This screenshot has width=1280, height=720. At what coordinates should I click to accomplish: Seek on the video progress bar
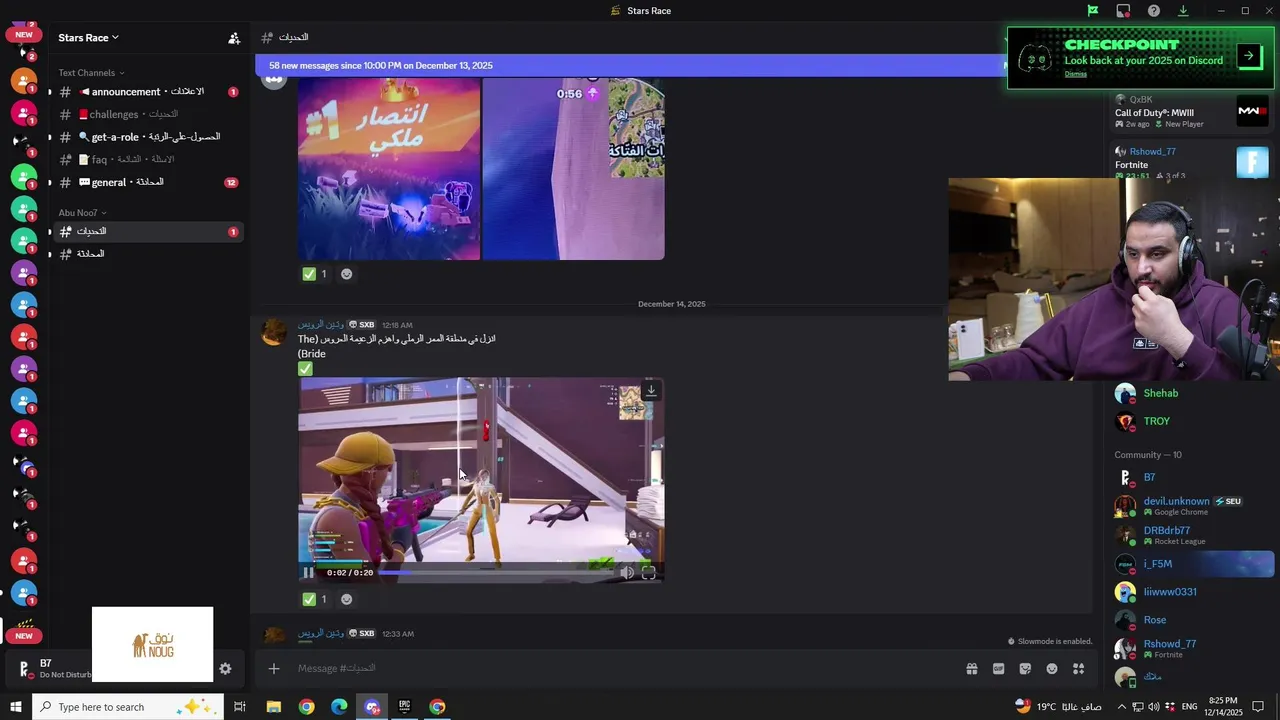coord(494,573)
